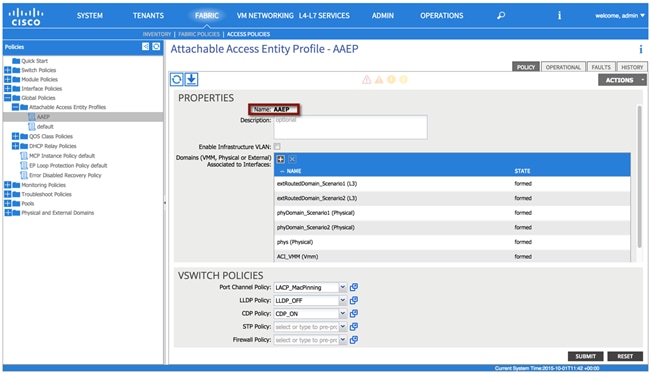
Task: Toggle Enable Infrastructure VLAN checkbox
Action: pos(277,147)
